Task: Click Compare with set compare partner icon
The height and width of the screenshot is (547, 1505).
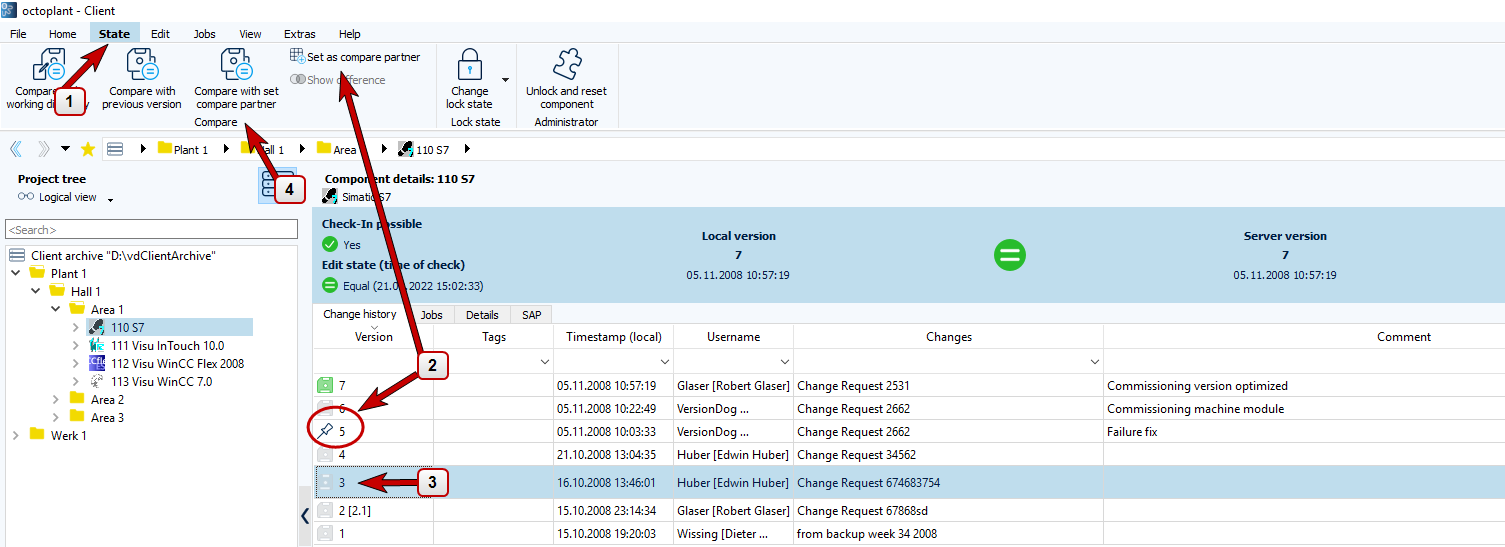Action: (x=236, y=65)
